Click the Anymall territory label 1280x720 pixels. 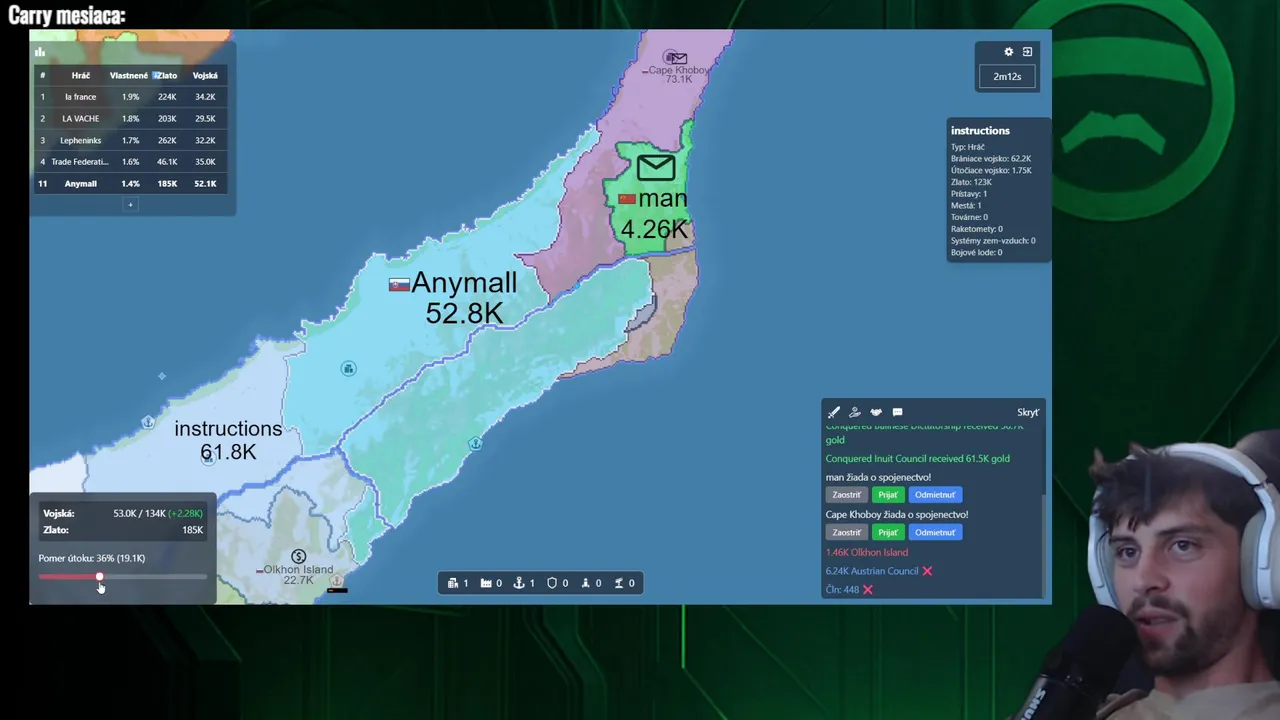coord(464,283)
